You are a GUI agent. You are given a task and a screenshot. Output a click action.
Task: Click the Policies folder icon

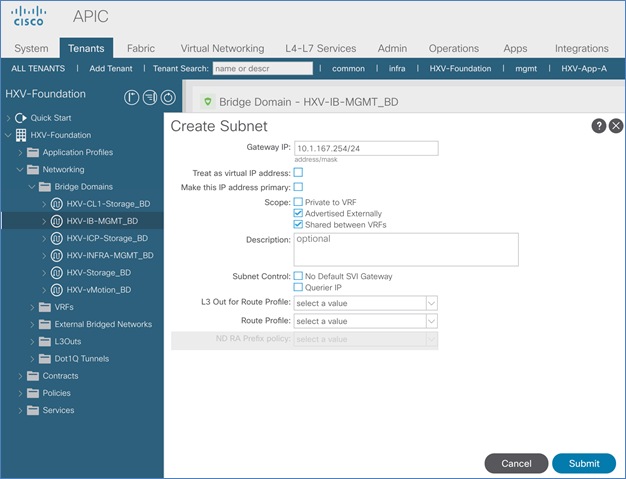pyautogui.click(x=33, y=393)
